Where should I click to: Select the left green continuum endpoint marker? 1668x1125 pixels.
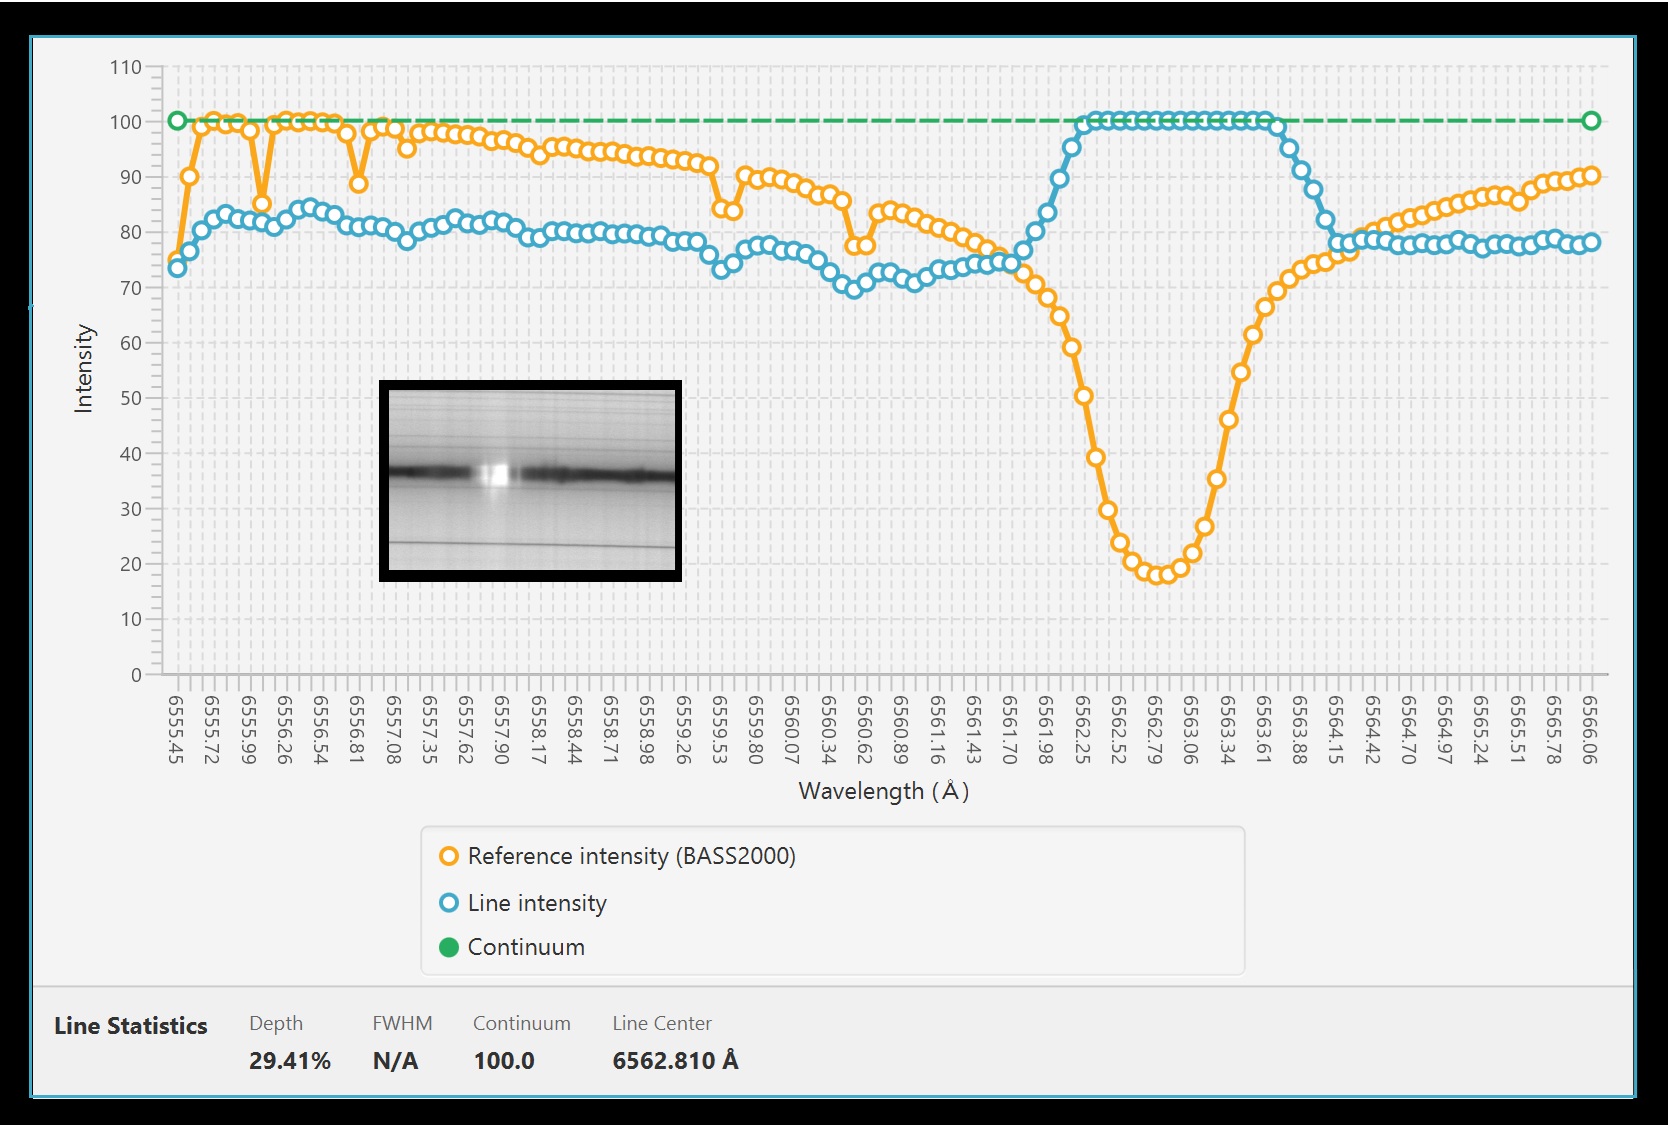pos(177,121)
